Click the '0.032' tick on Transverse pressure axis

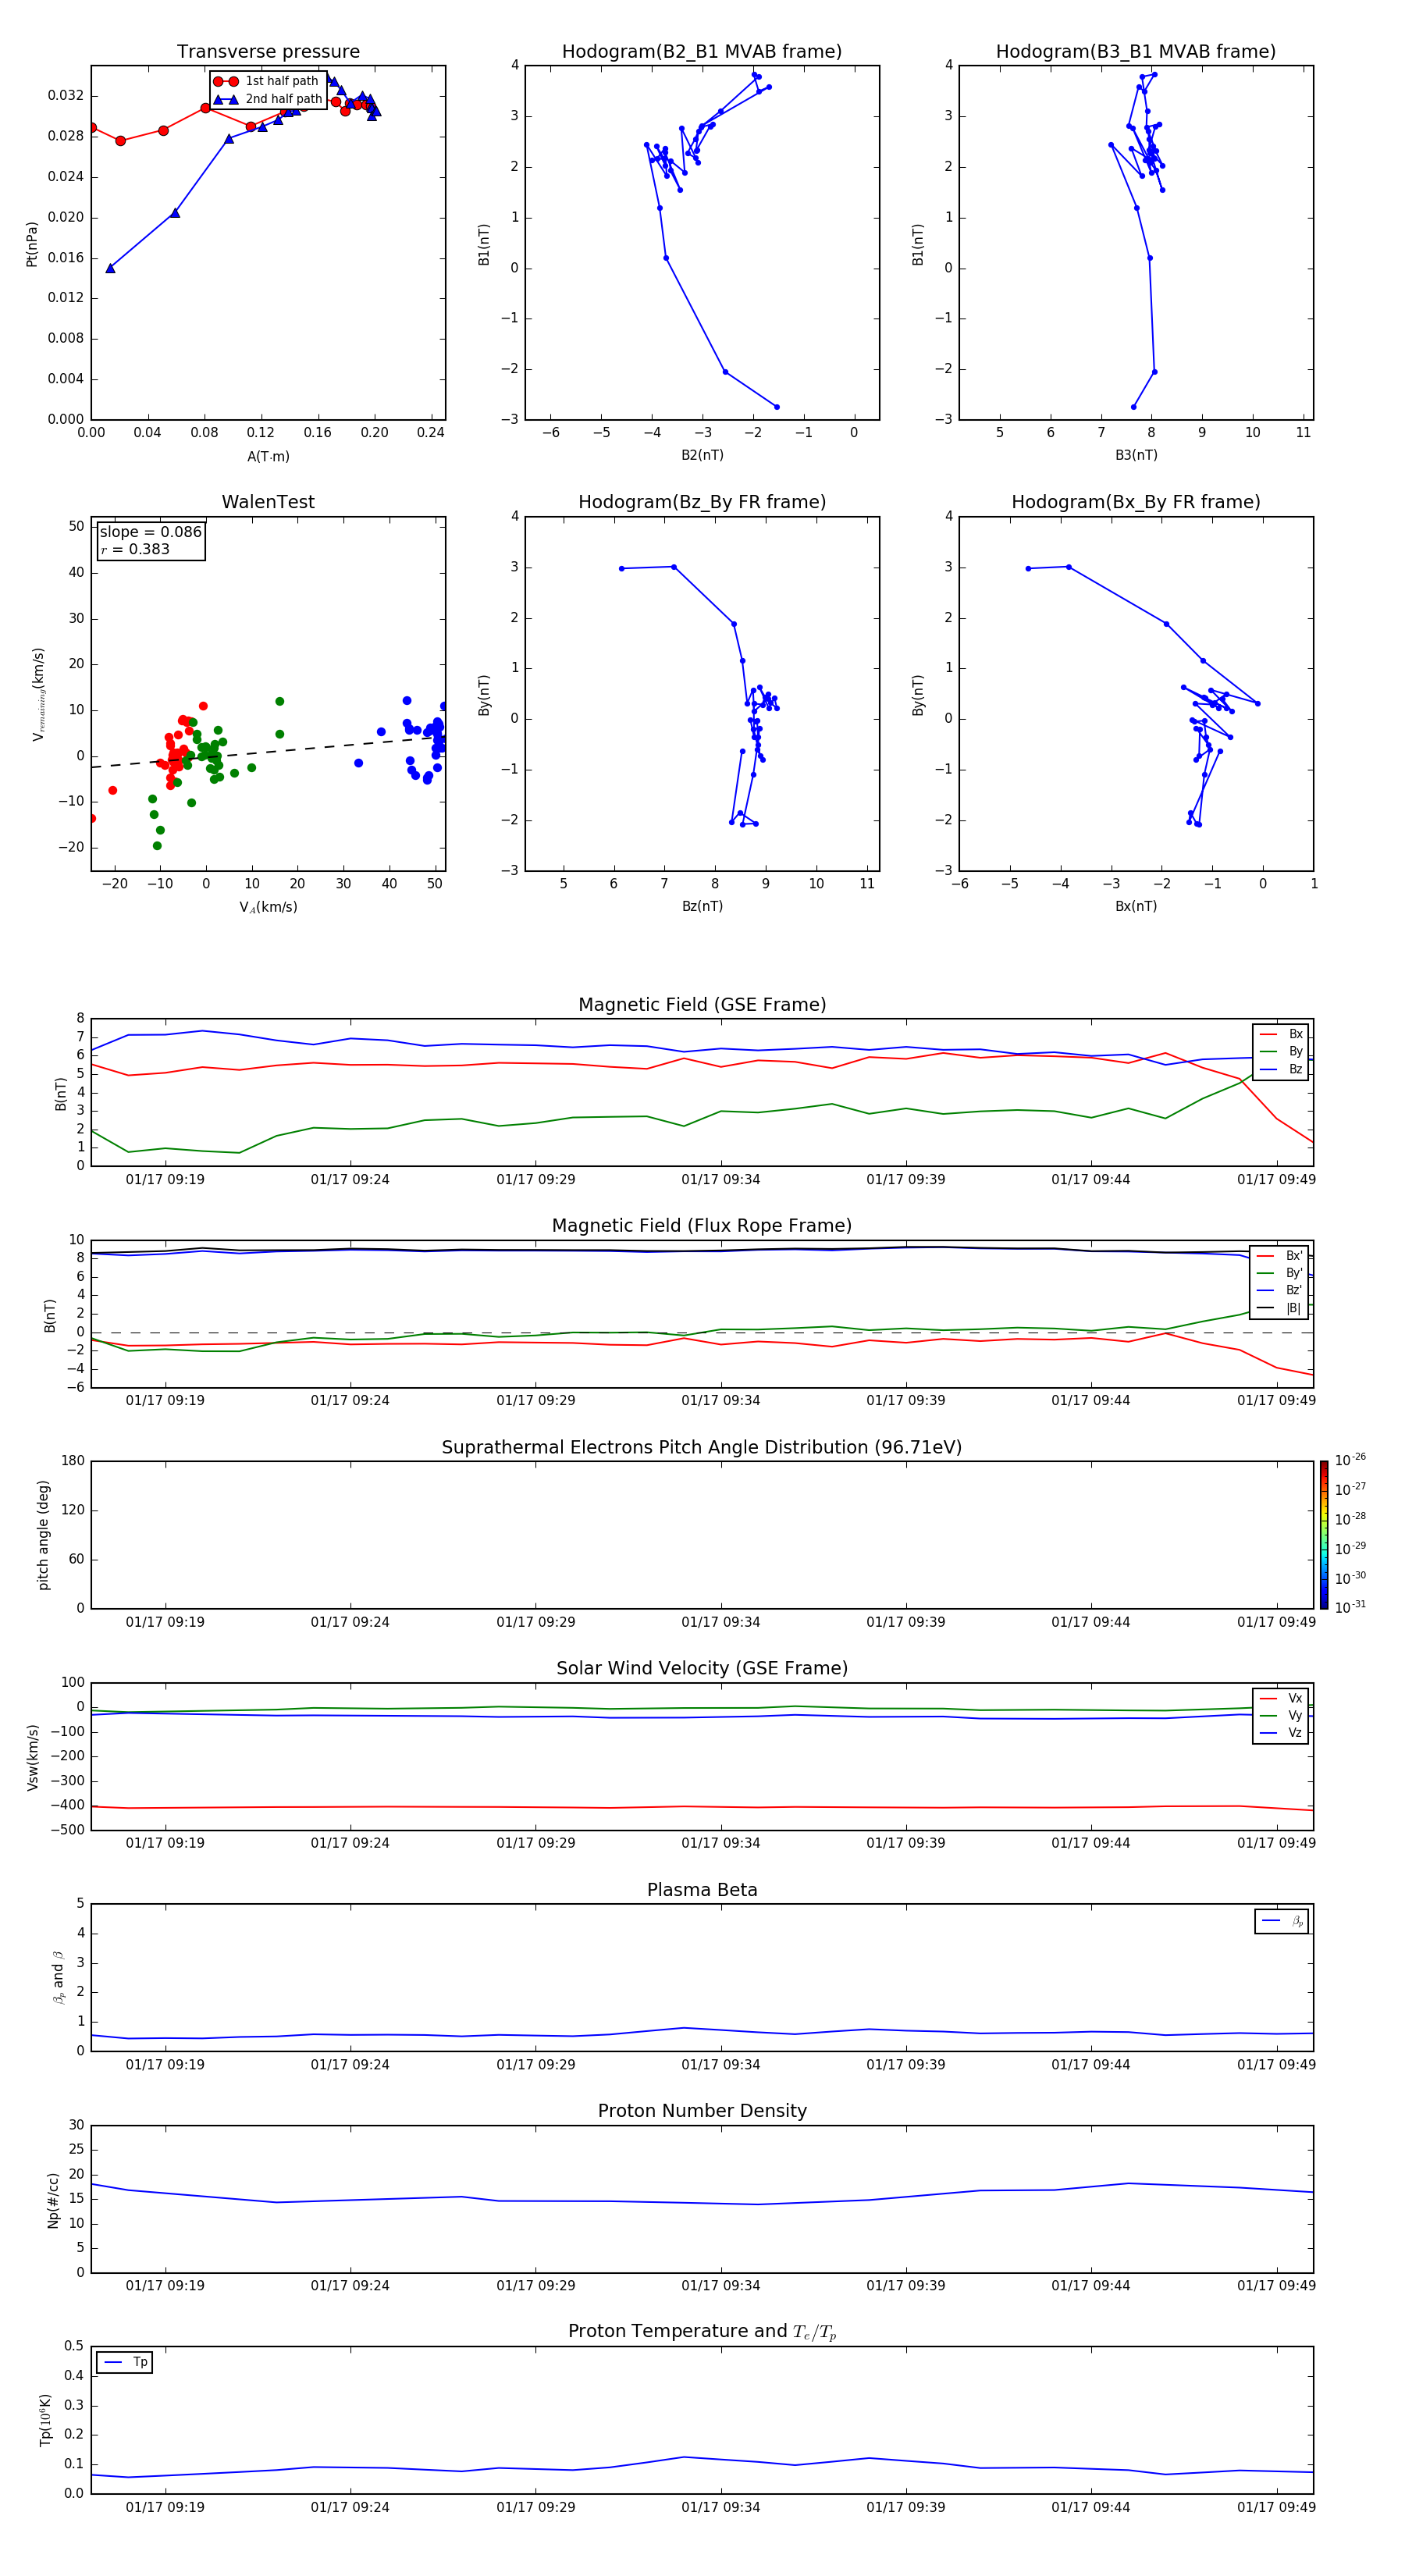pos(66,96)
